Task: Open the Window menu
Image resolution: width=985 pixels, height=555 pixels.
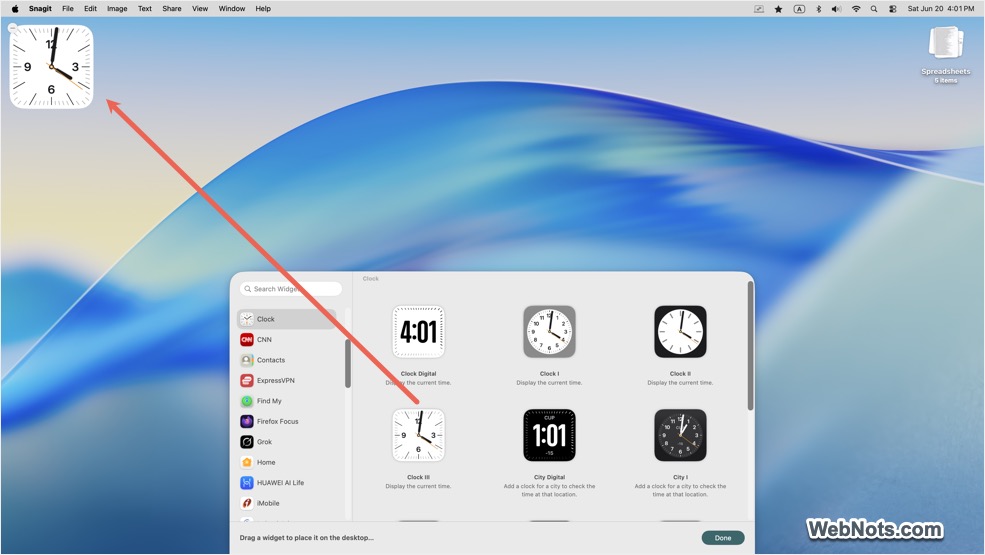Action: (232, 9)
